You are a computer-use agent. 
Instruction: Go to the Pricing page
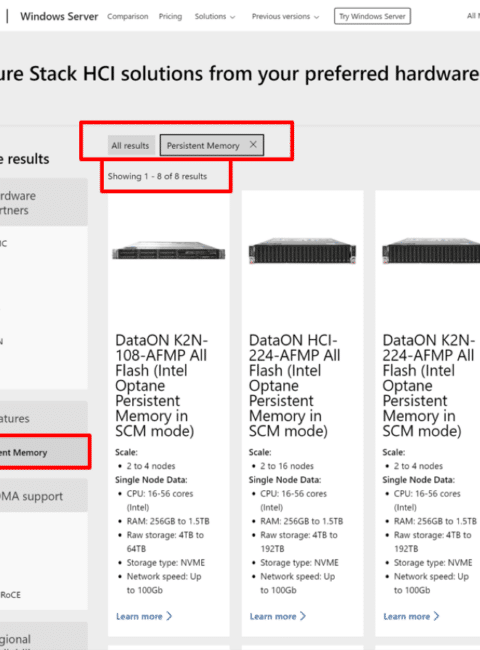(x=170, y=17)
